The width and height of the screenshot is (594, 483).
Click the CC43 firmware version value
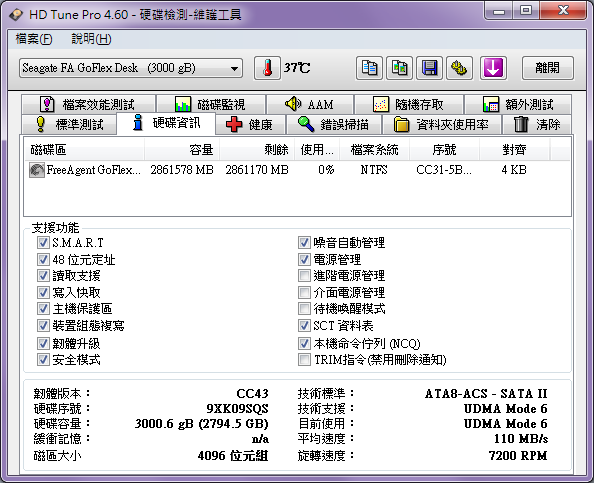(252, 394)
